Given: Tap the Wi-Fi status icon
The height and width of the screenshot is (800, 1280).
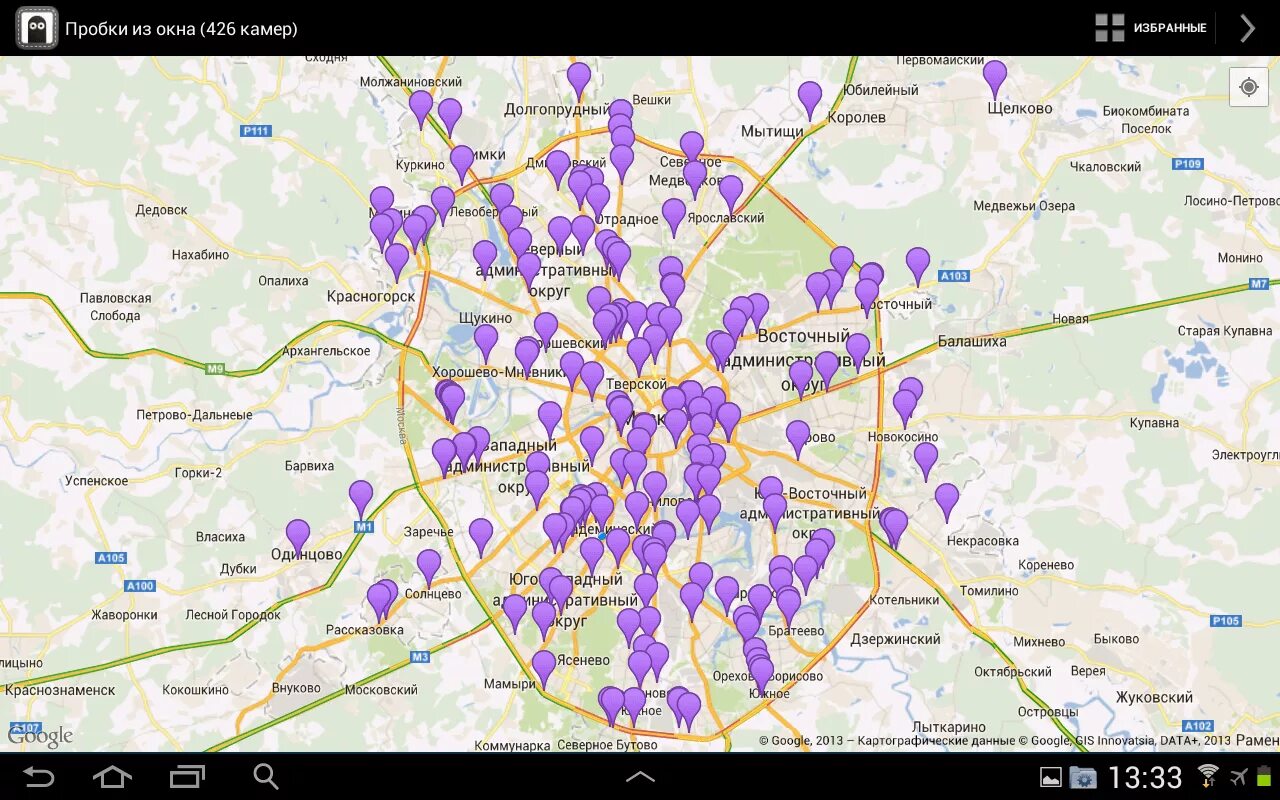Looking at the screenshot, I should [1208, 776].
